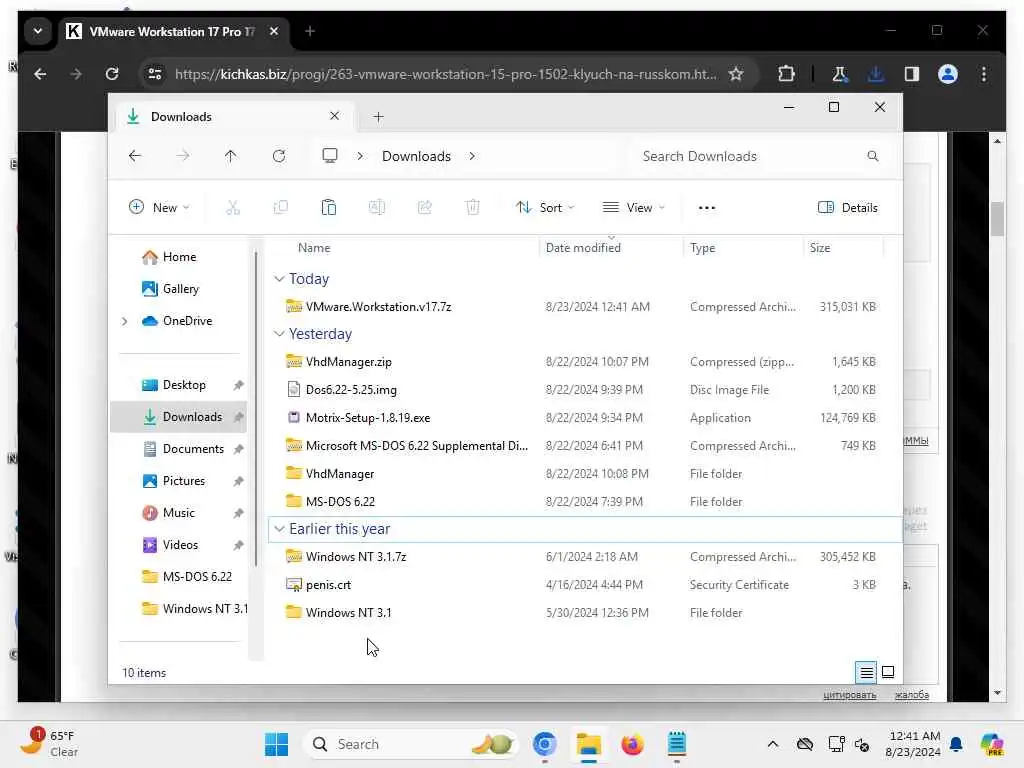Open Chrome tab search dropdown
The image size is (1024, 768).
click(x=38, y=31)
